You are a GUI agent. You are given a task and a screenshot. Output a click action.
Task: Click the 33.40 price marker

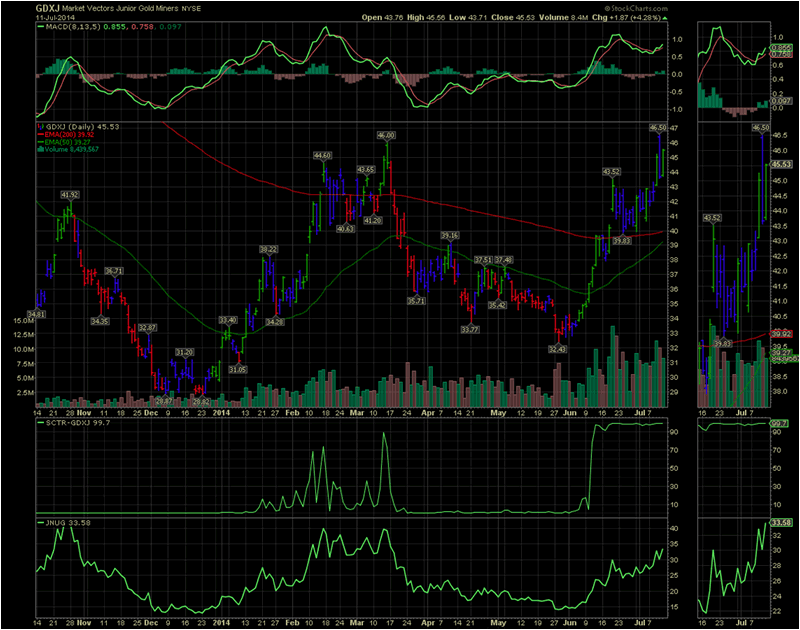[228, 320]
